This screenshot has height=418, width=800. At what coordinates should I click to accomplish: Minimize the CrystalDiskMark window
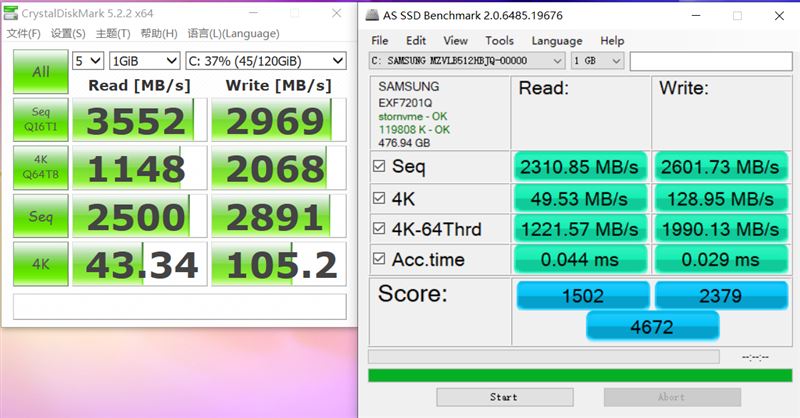pos(254,13)
